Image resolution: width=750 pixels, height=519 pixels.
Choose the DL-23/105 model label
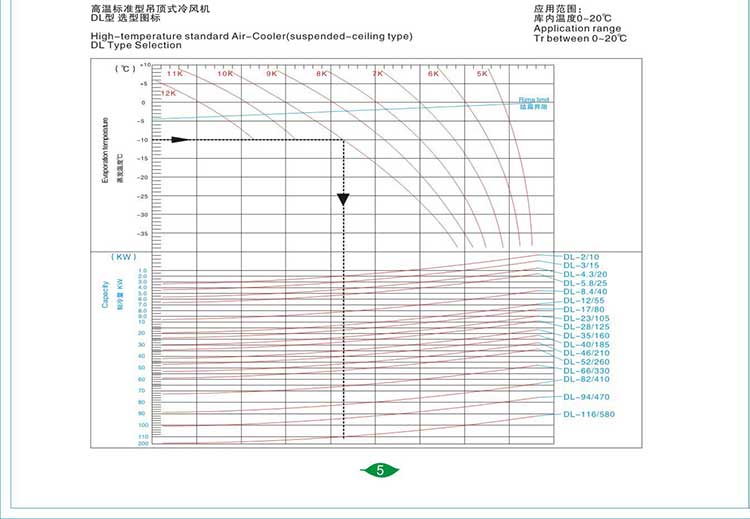(586, 317)
